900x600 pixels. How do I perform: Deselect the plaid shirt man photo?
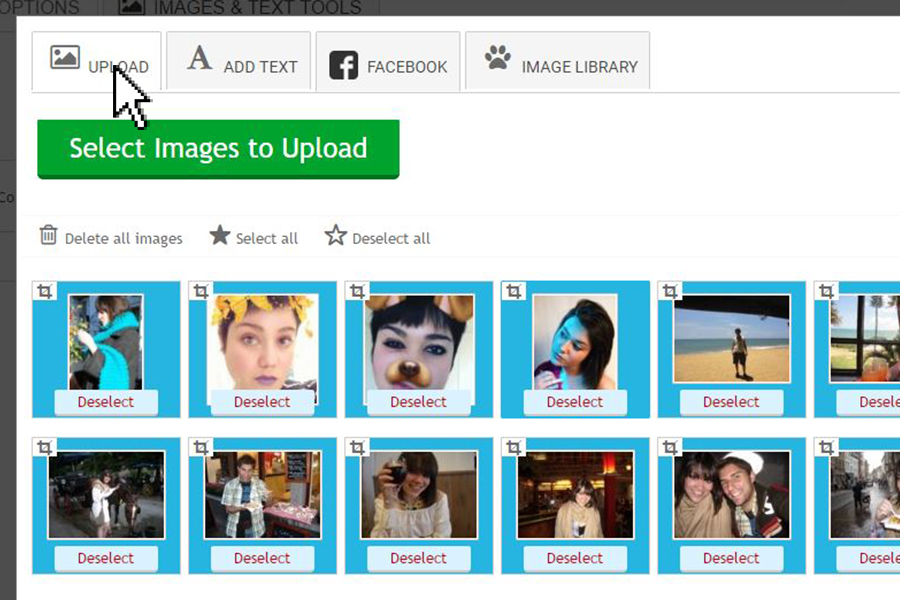pos(262,558)
